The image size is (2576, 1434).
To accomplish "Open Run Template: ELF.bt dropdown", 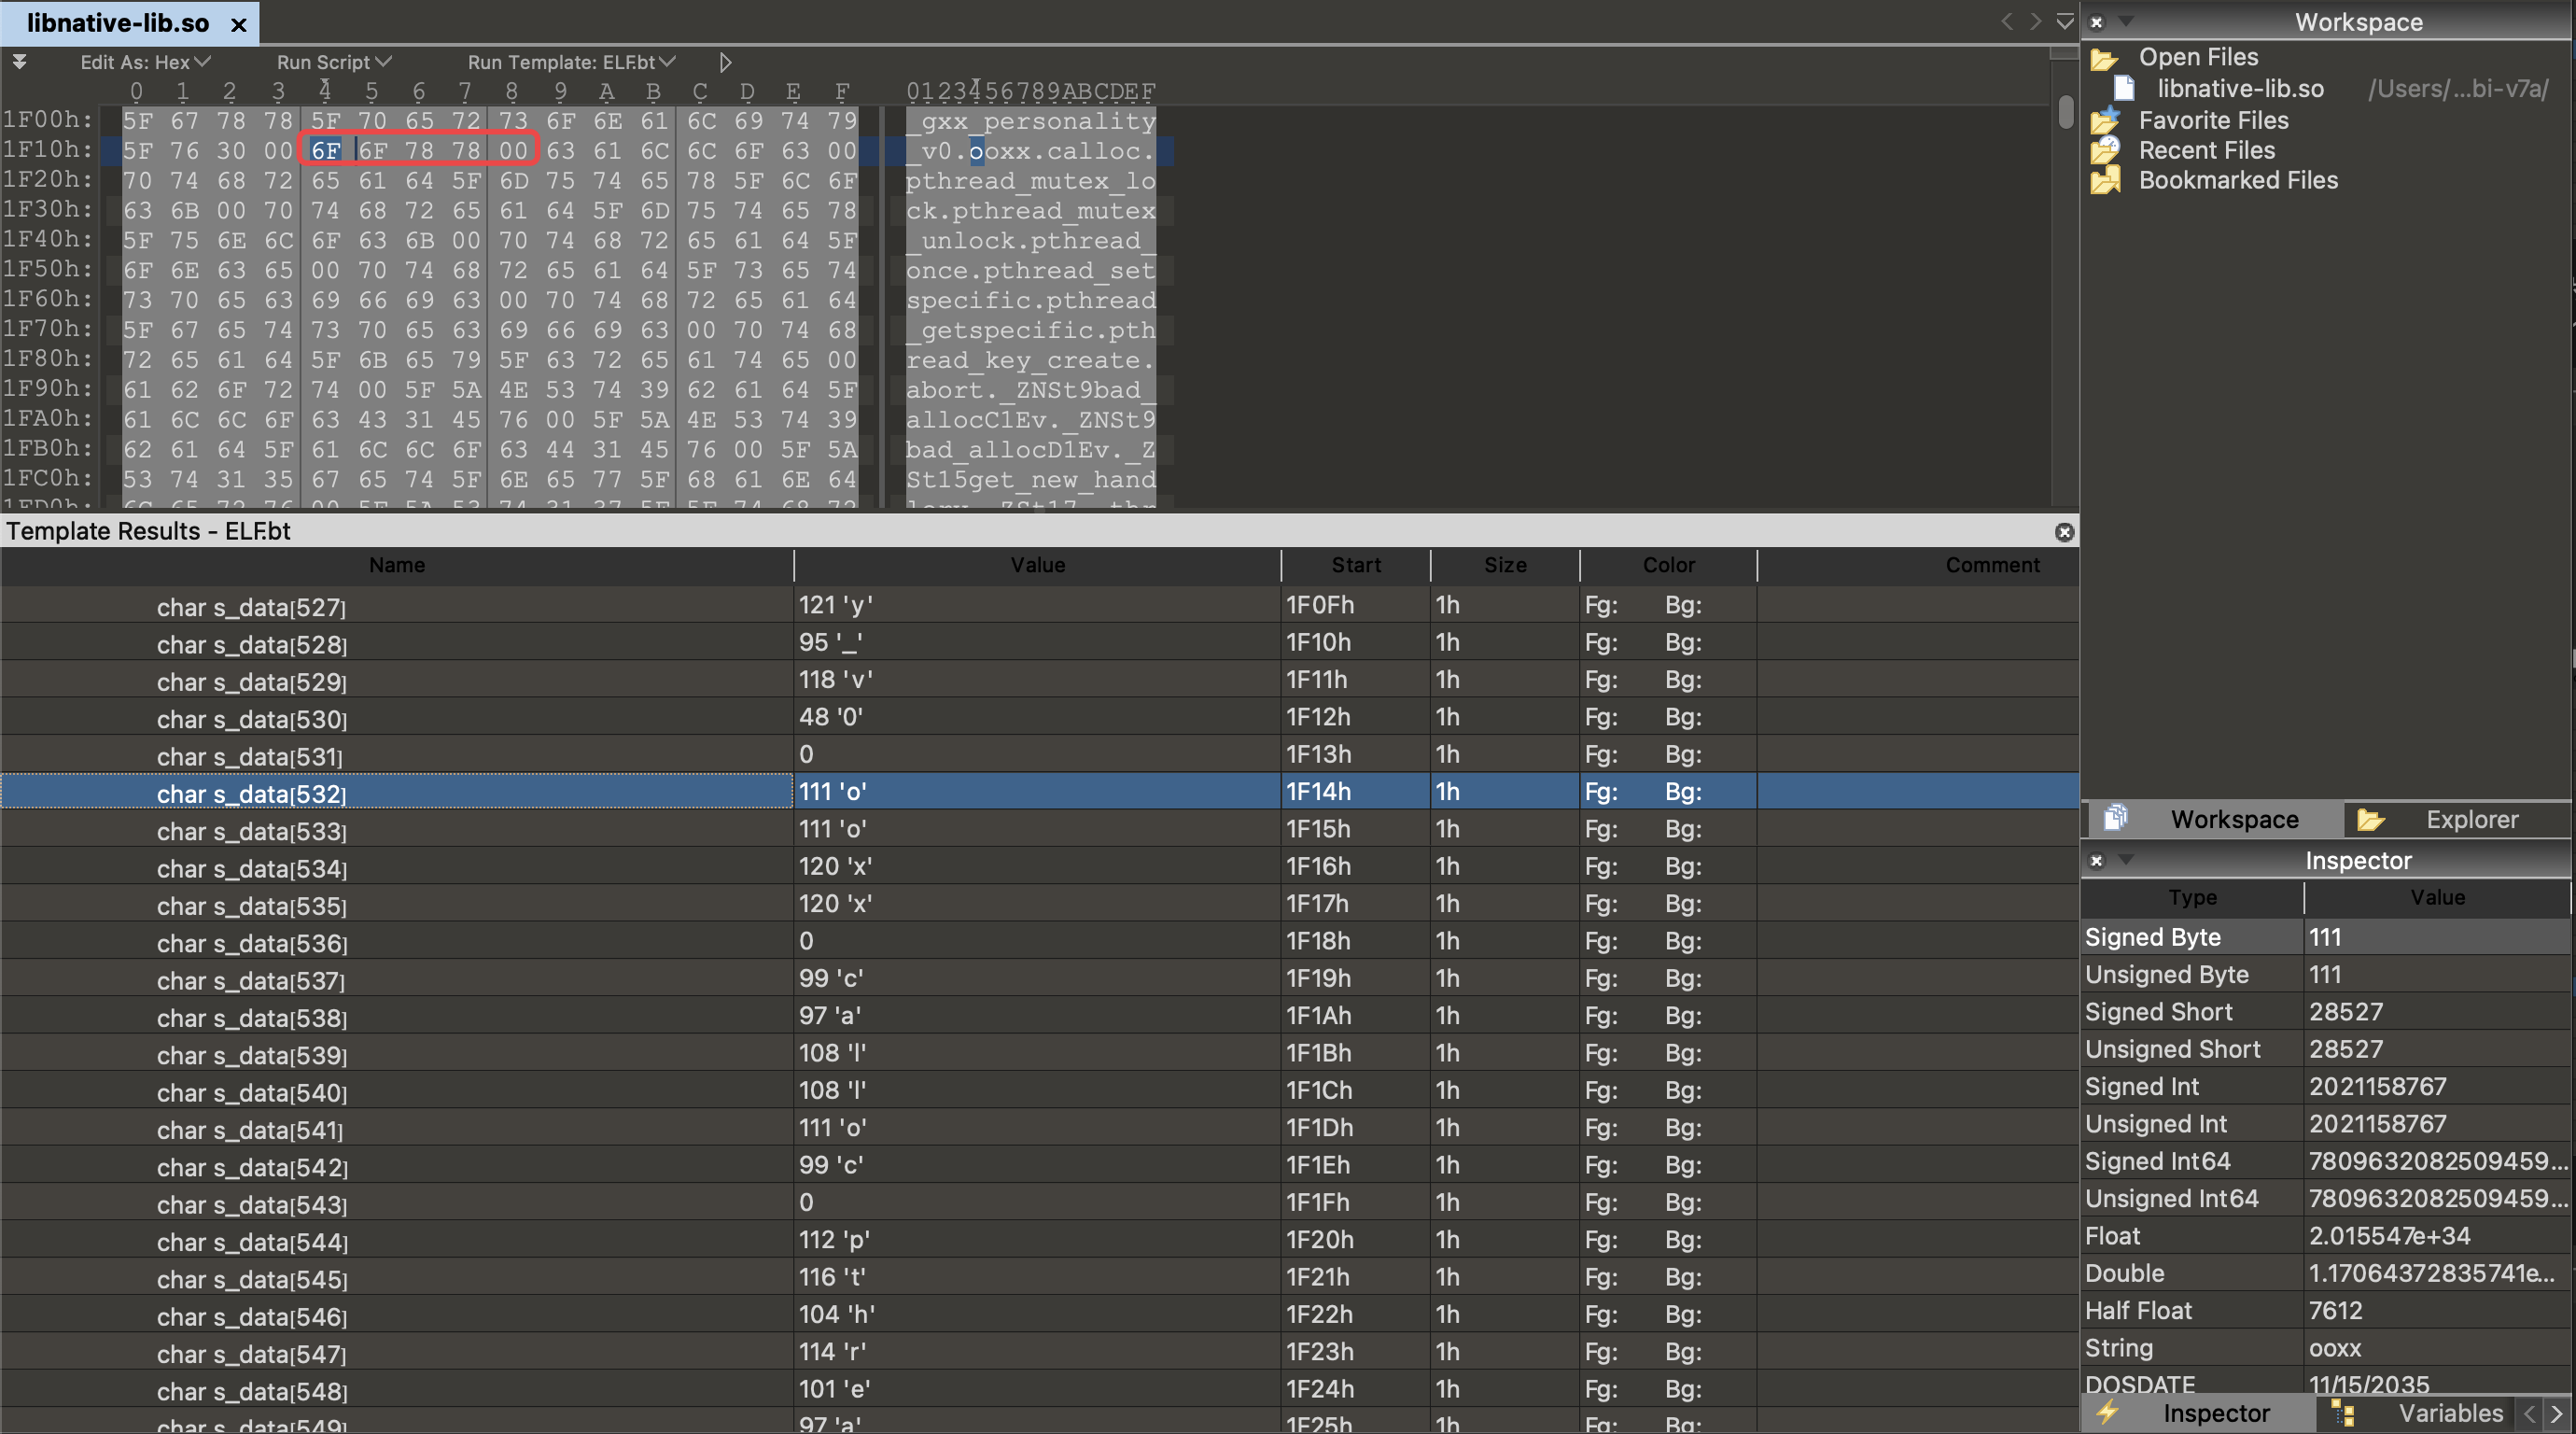I will [571, 62].
